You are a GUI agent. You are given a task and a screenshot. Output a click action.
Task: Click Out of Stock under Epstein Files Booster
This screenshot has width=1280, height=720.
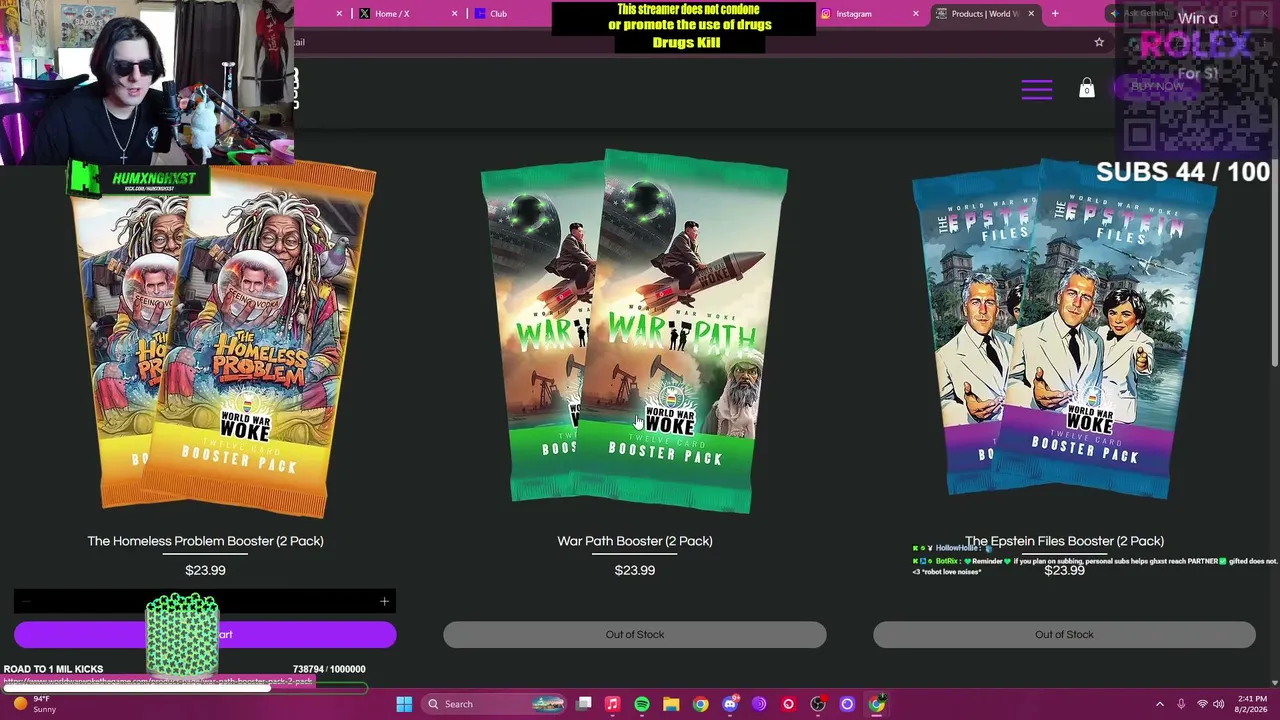(1064, 634)
